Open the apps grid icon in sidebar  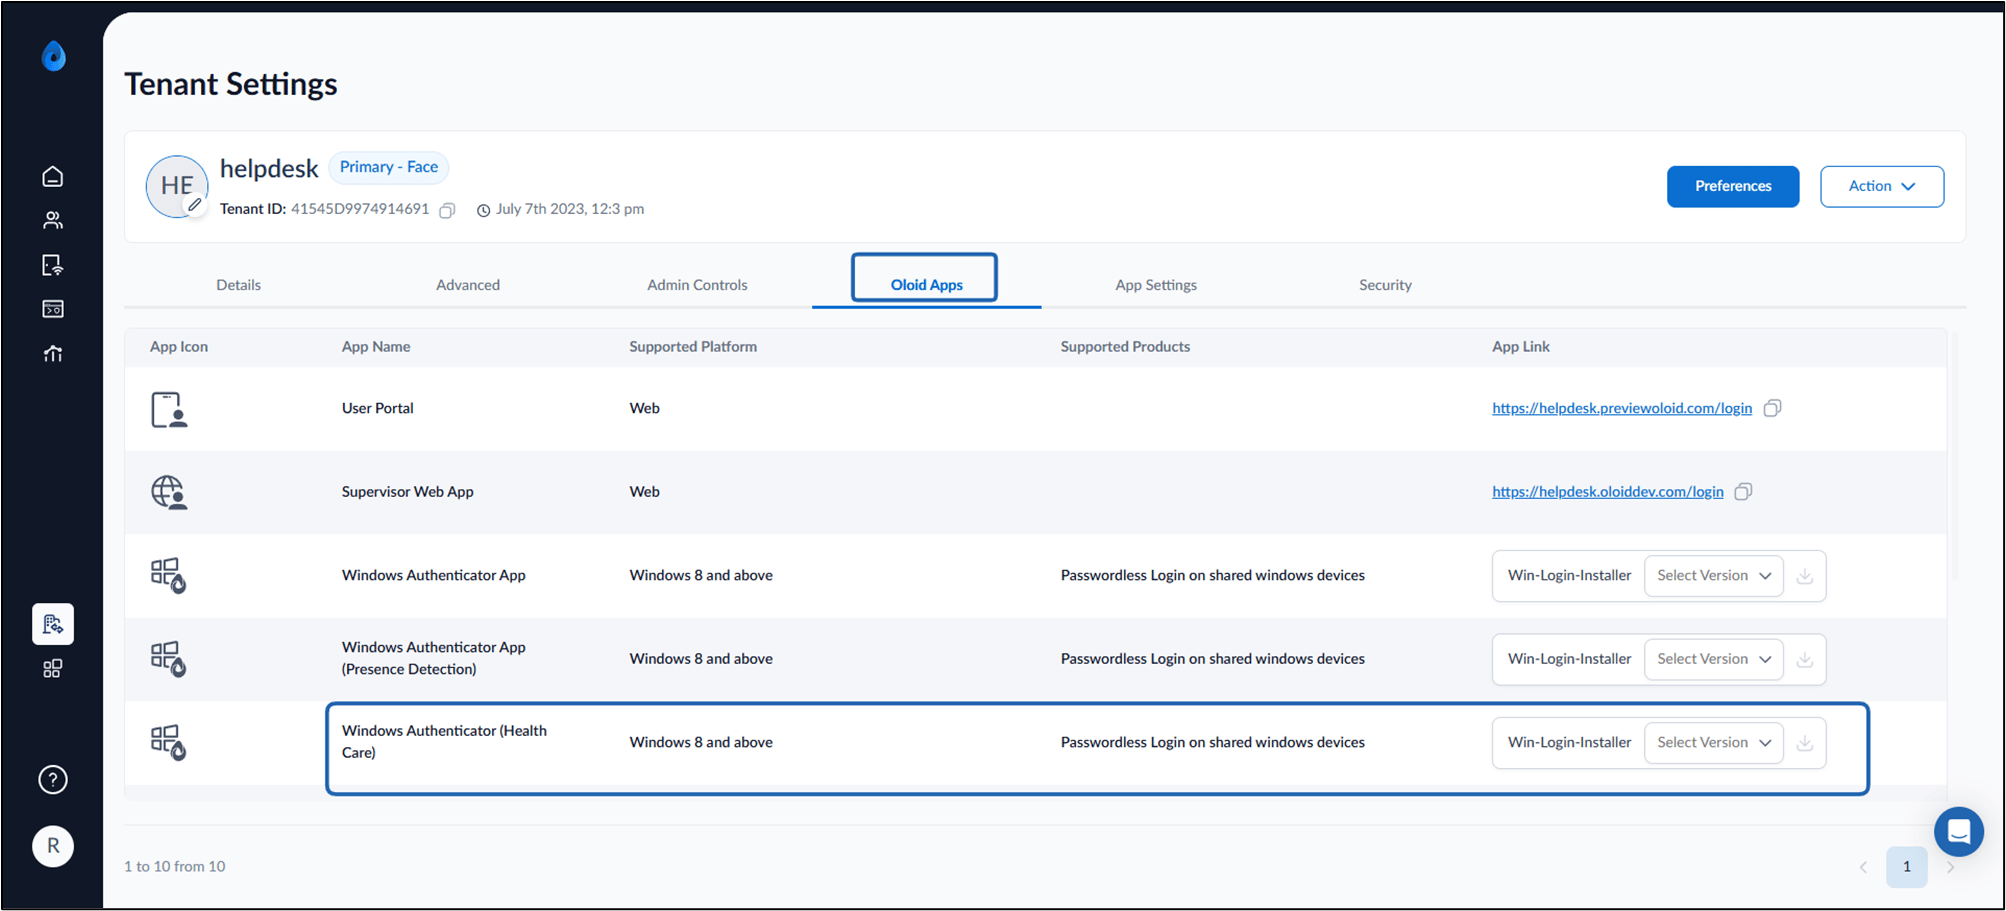53,669
